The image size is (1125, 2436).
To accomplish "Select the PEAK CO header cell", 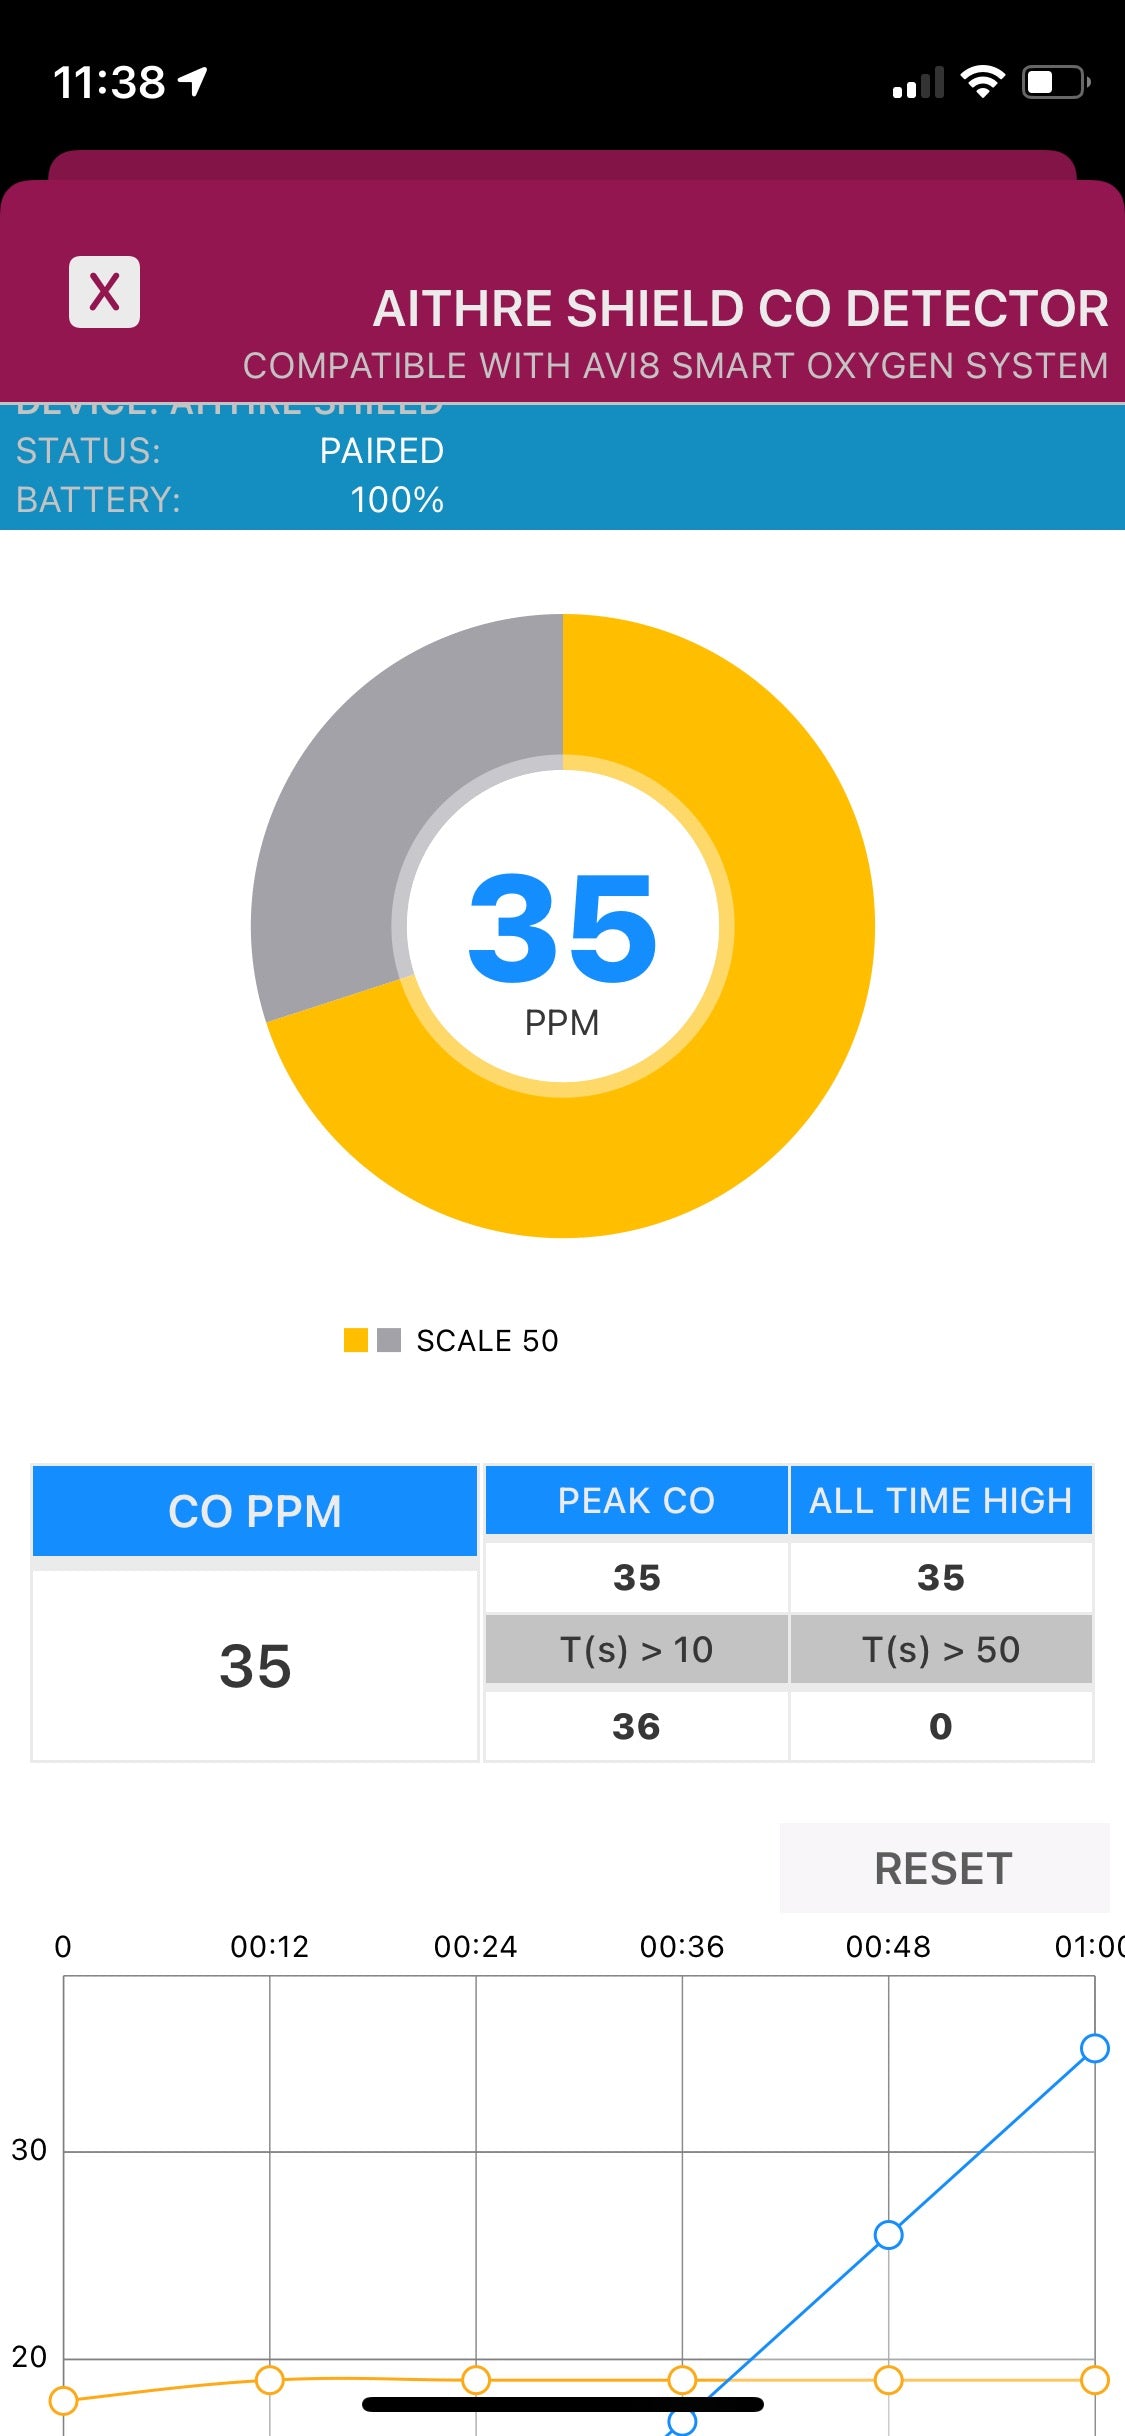I will pyautogui.click(x=636, y=1500).
